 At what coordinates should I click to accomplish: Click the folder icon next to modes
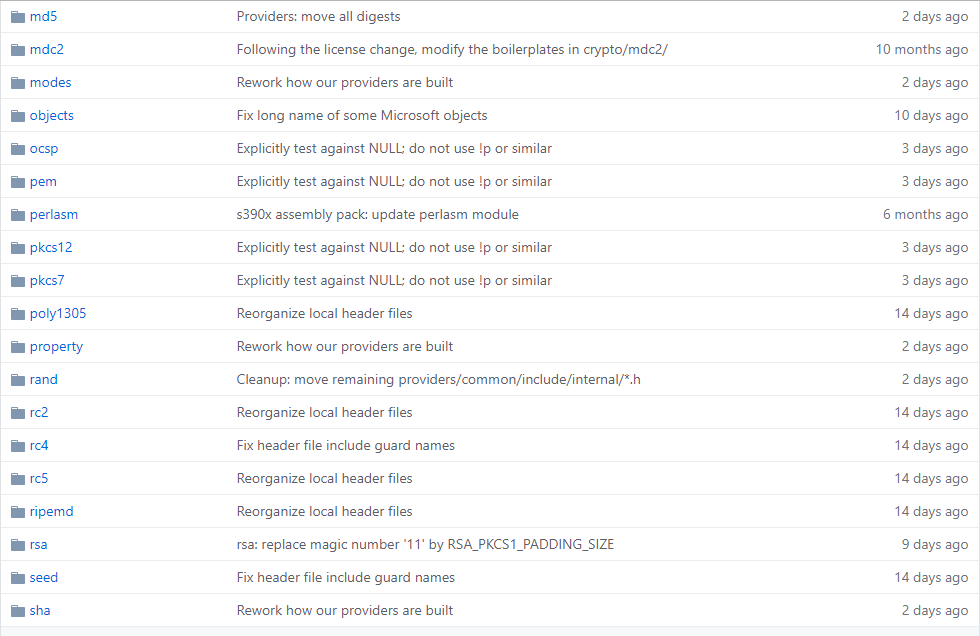coord(17,82)
